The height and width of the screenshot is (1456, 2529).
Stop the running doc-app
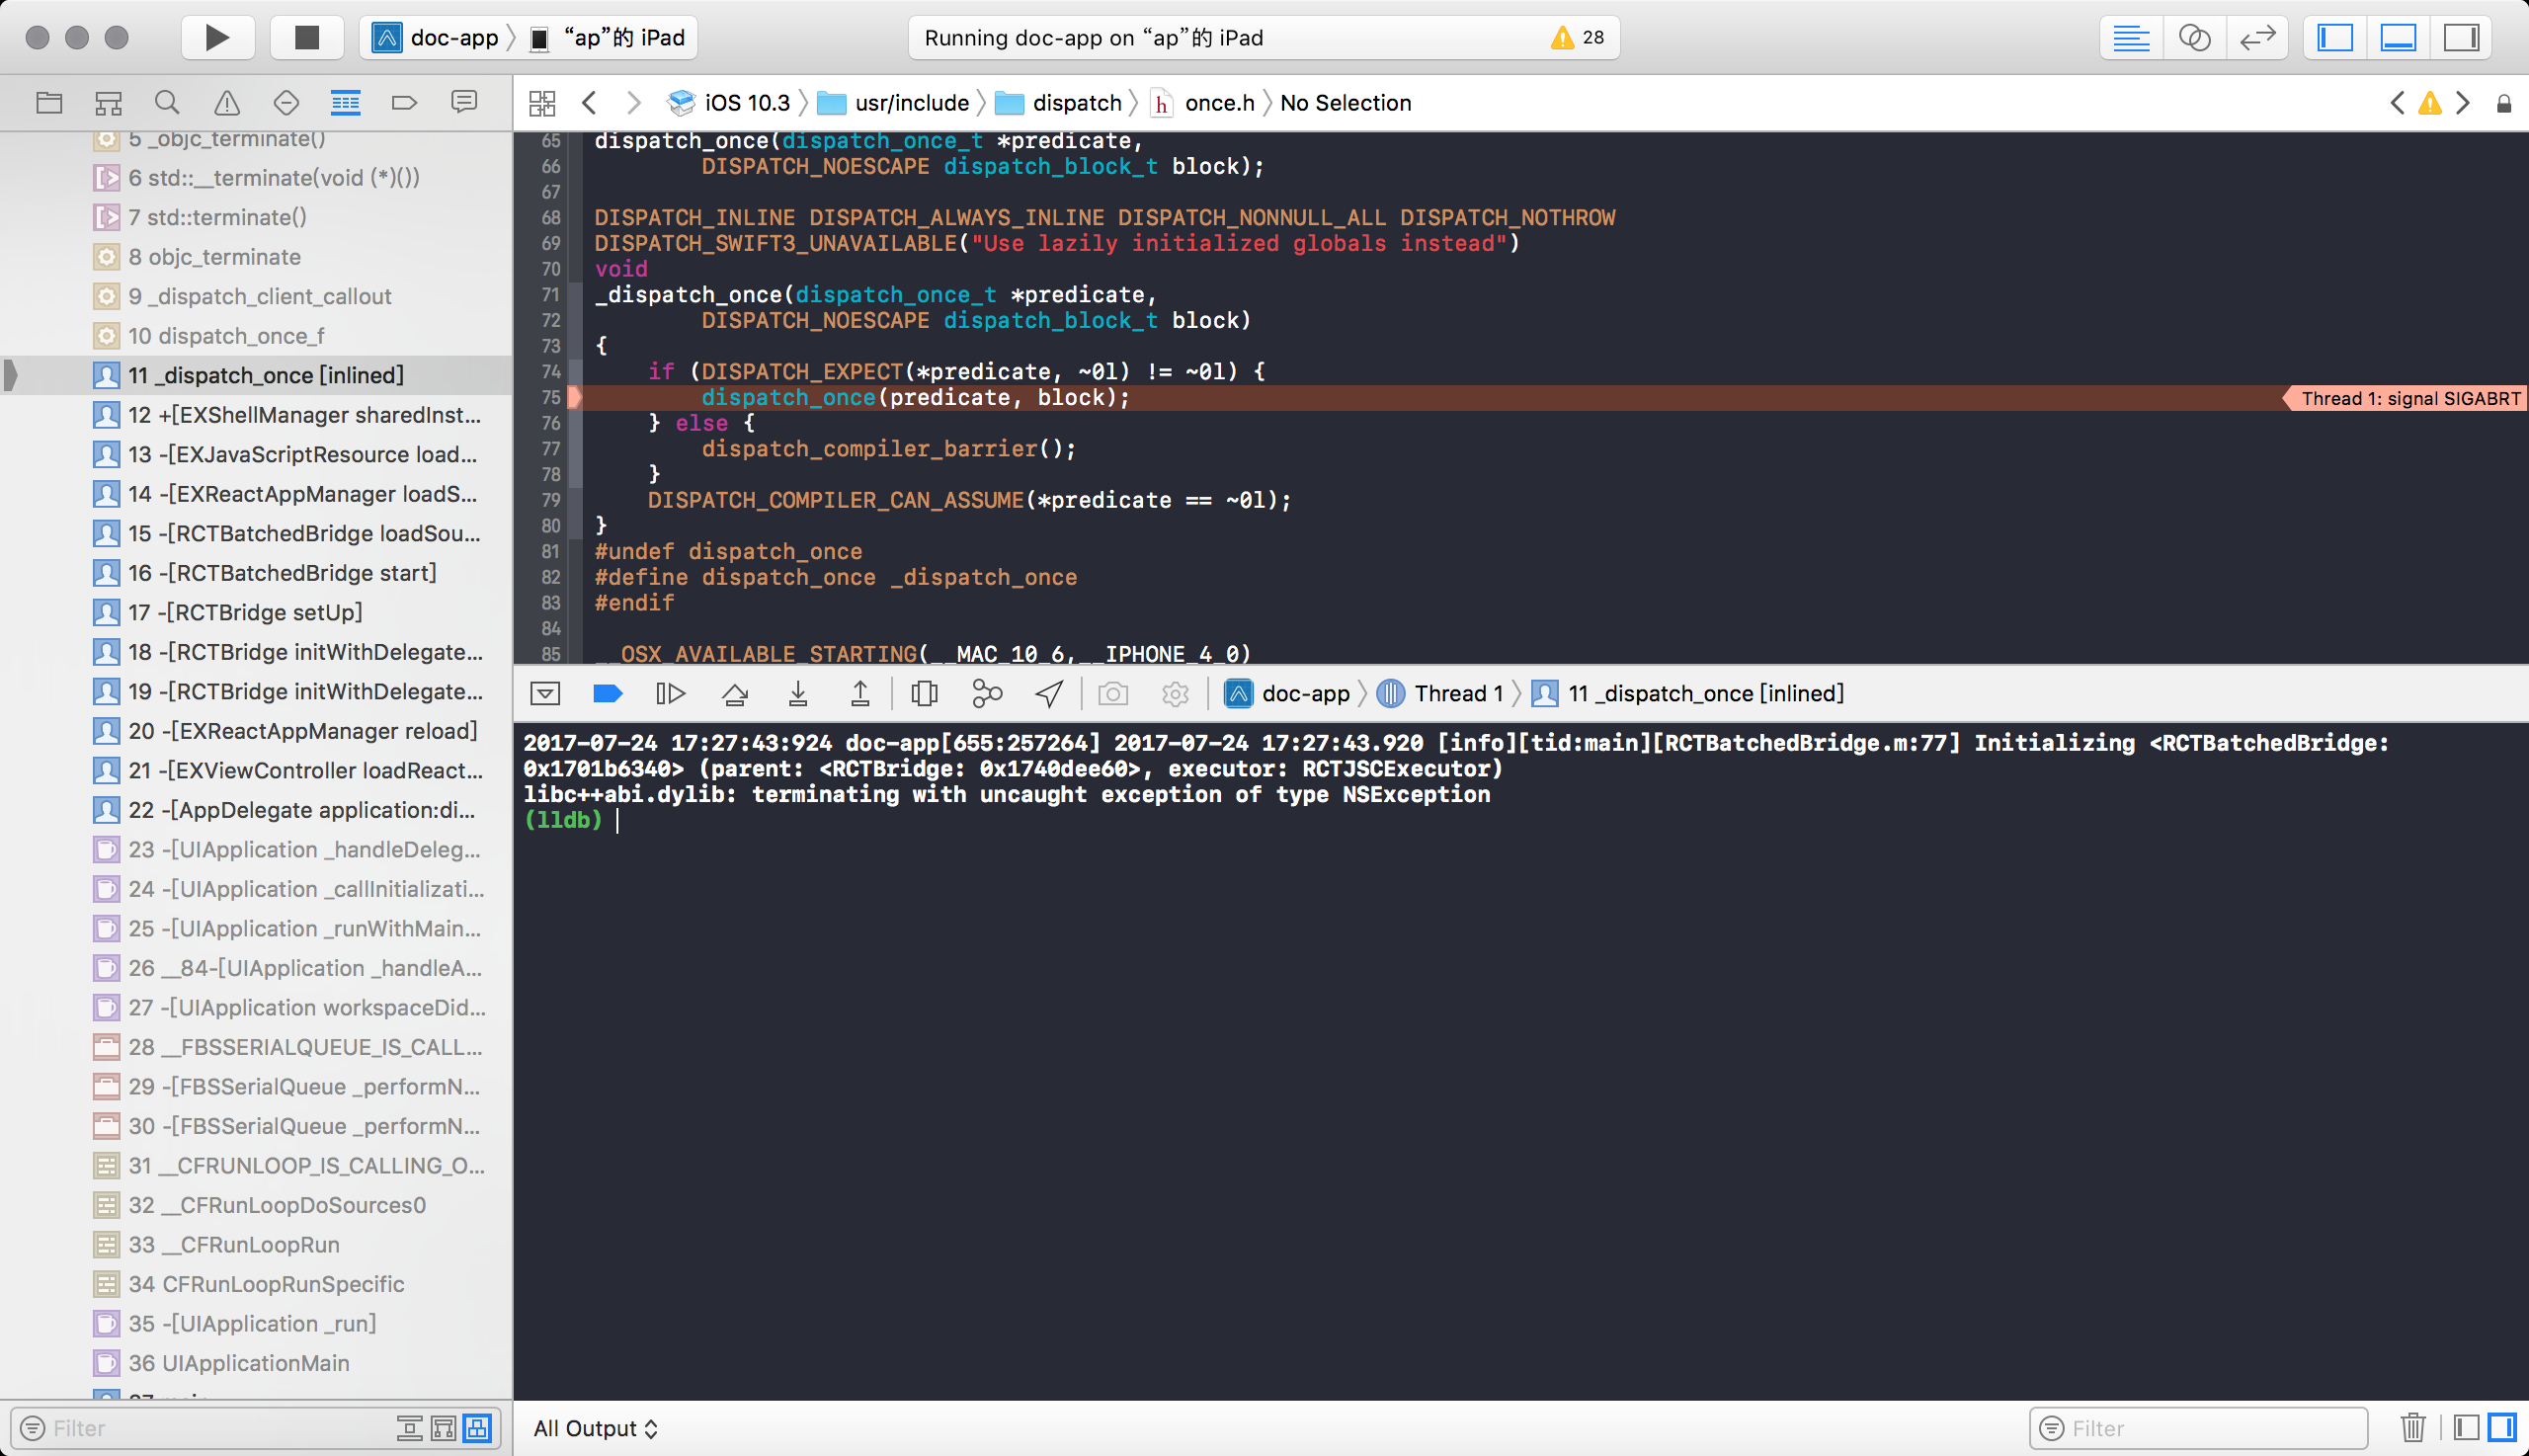coord(306,37)
